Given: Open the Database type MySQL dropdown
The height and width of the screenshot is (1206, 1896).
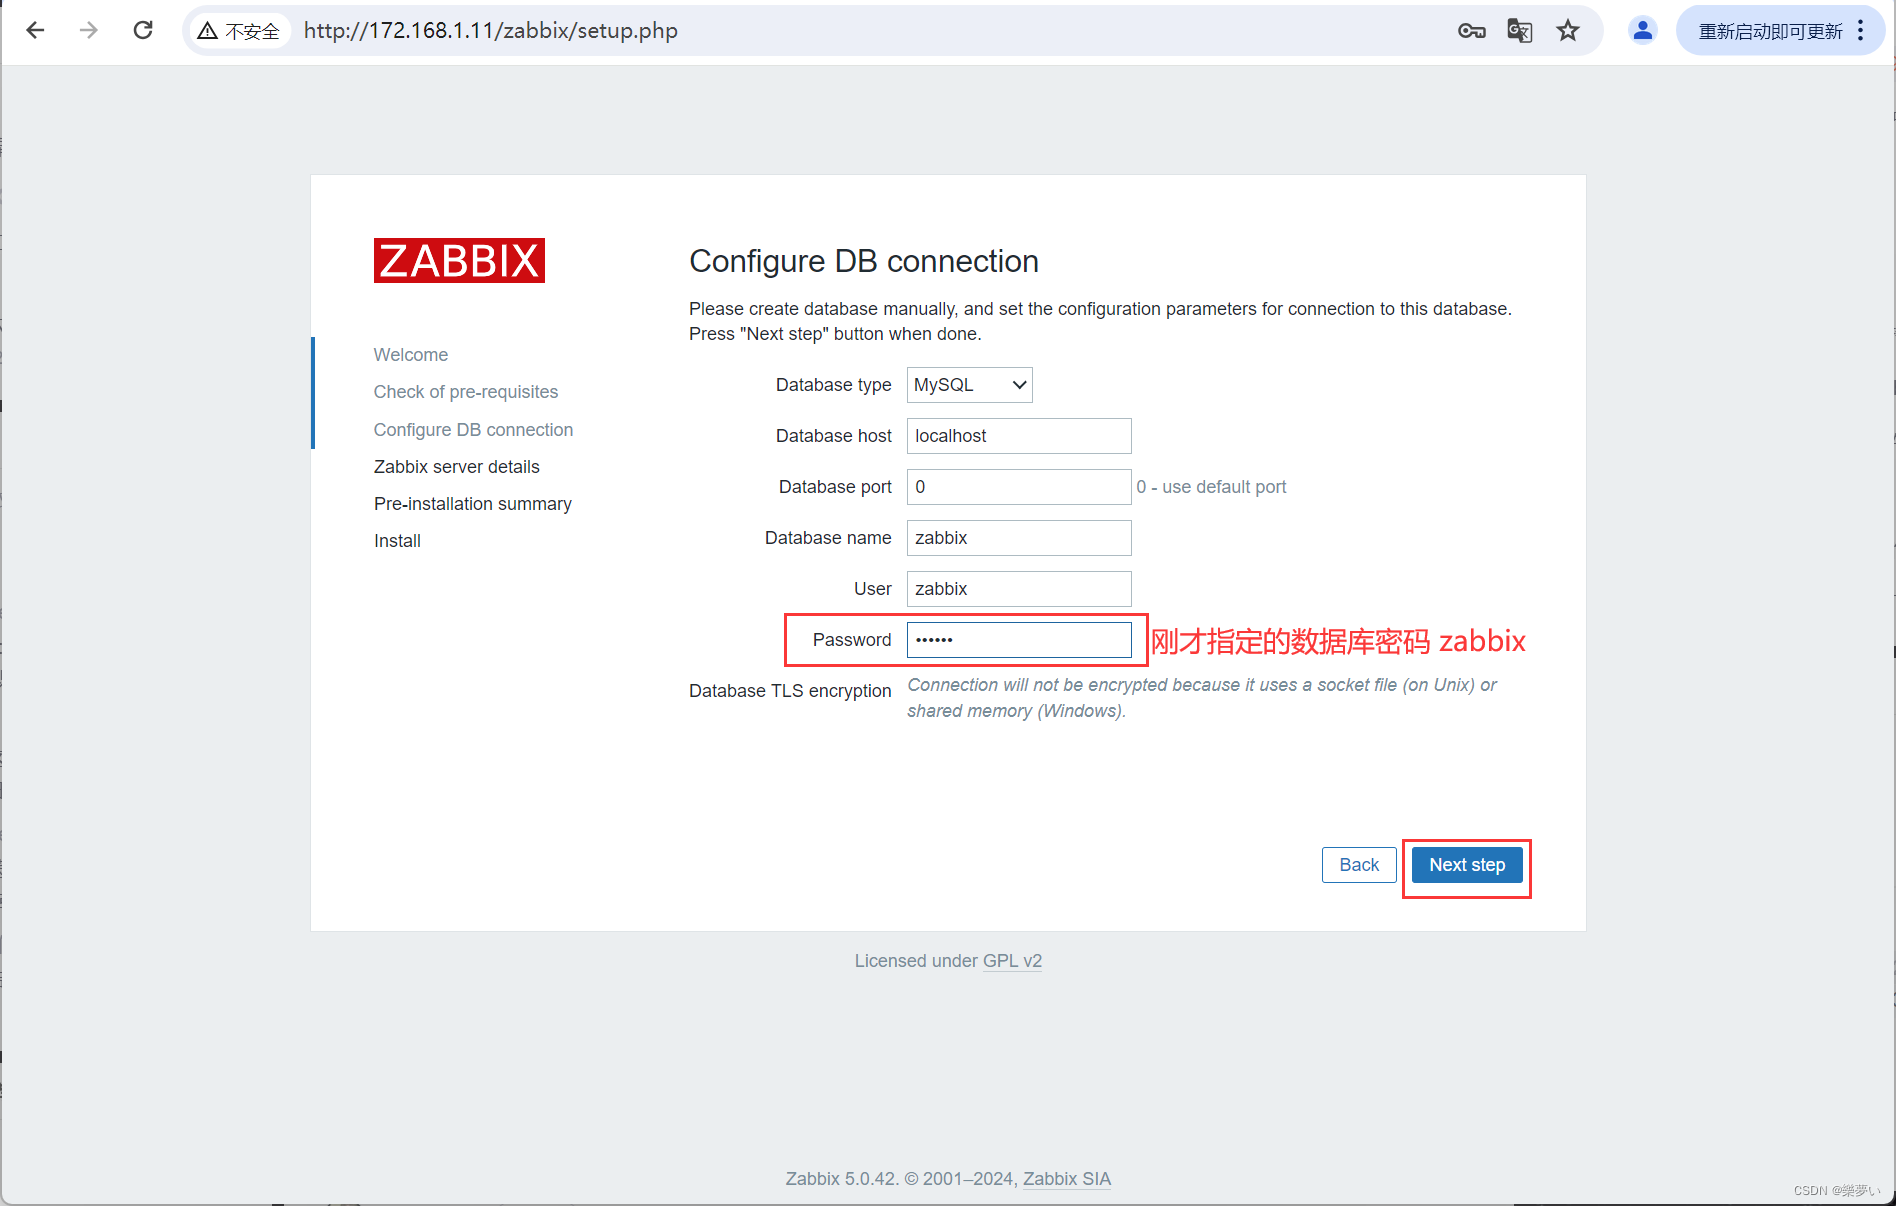Looking at the screenshot, I should 968,385.
